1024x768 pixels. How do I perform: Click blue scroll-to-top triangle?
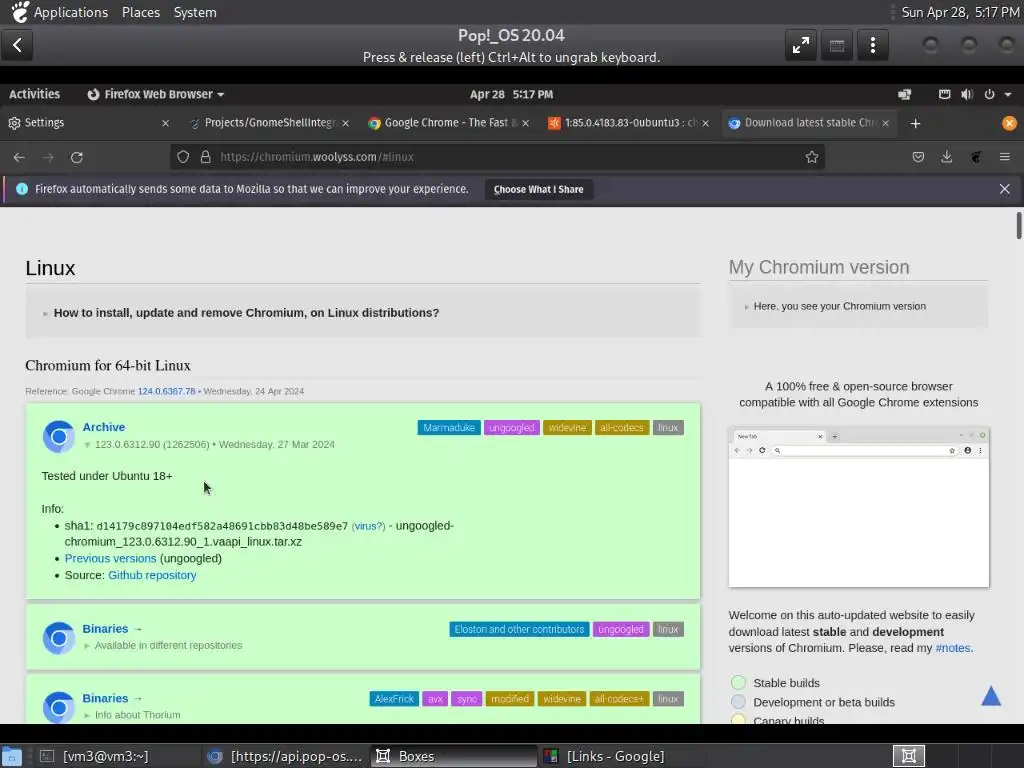991,696
